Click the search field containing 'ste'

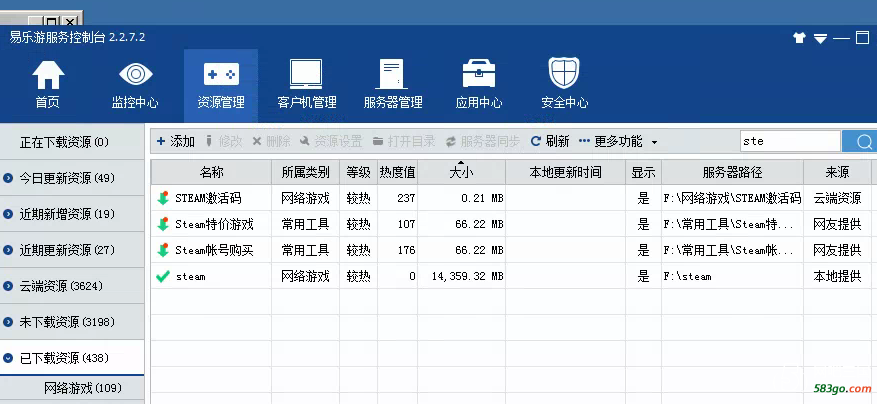coord(790,142)
